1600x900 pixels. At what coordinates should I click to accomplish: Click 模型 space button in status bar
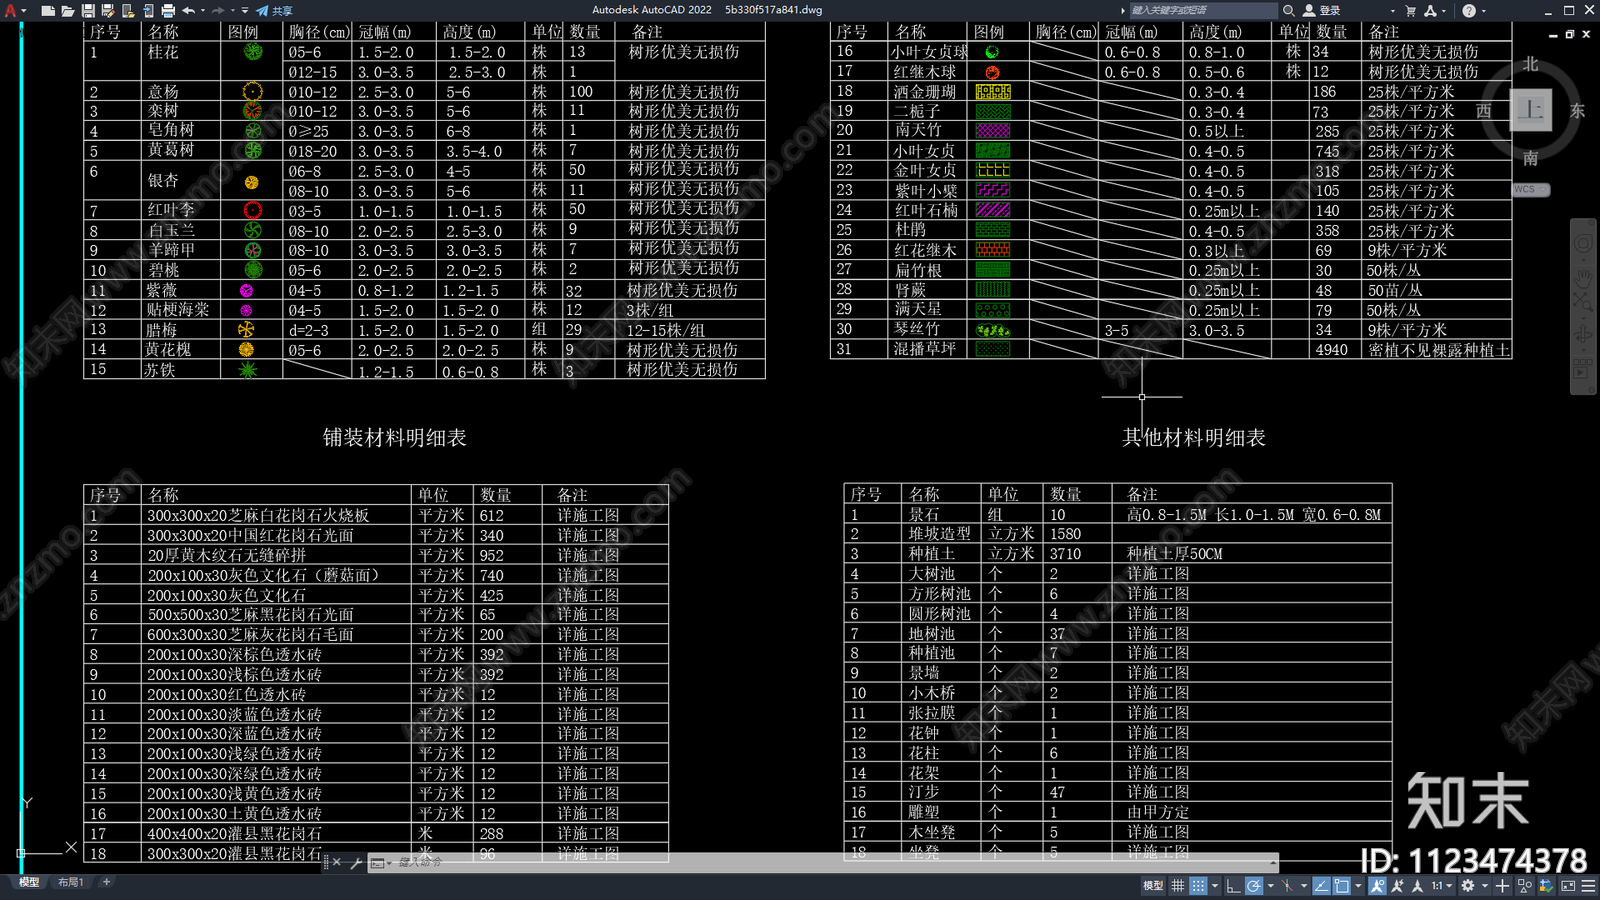tap(1153, 885)
